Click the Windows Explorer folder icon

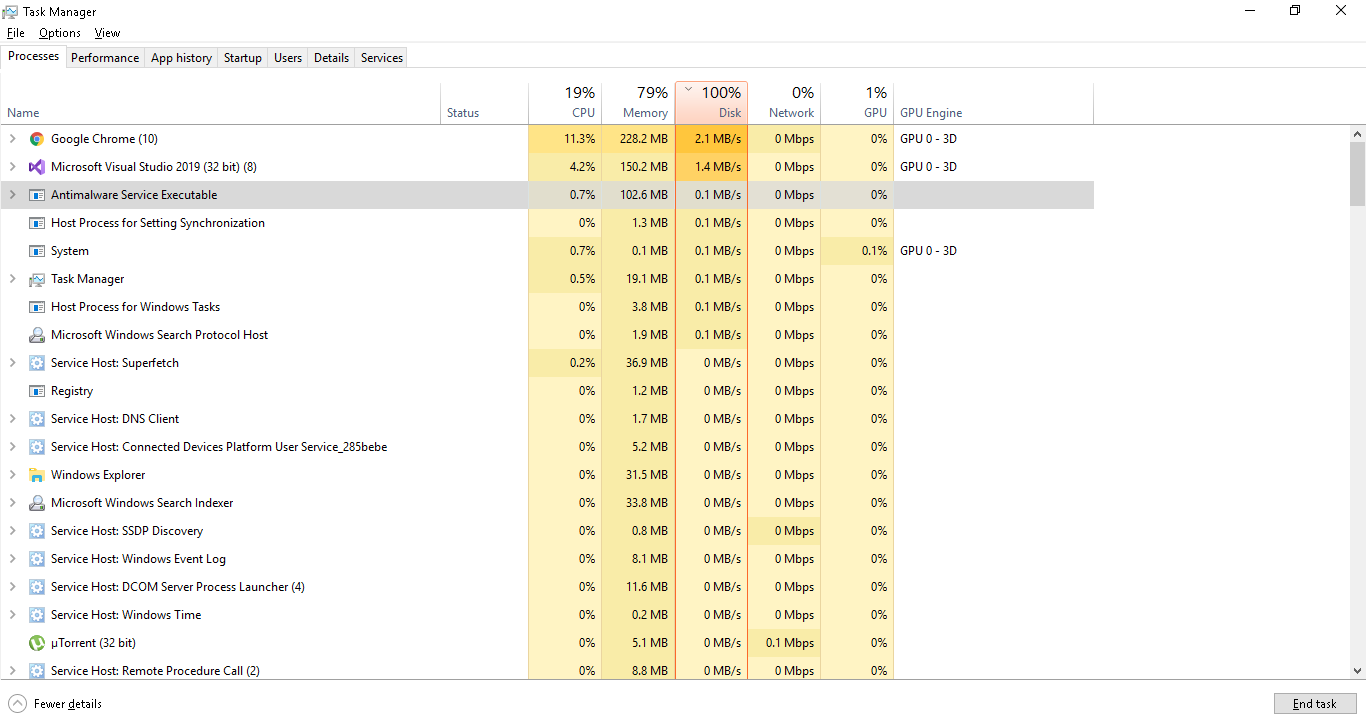[37, 475]
